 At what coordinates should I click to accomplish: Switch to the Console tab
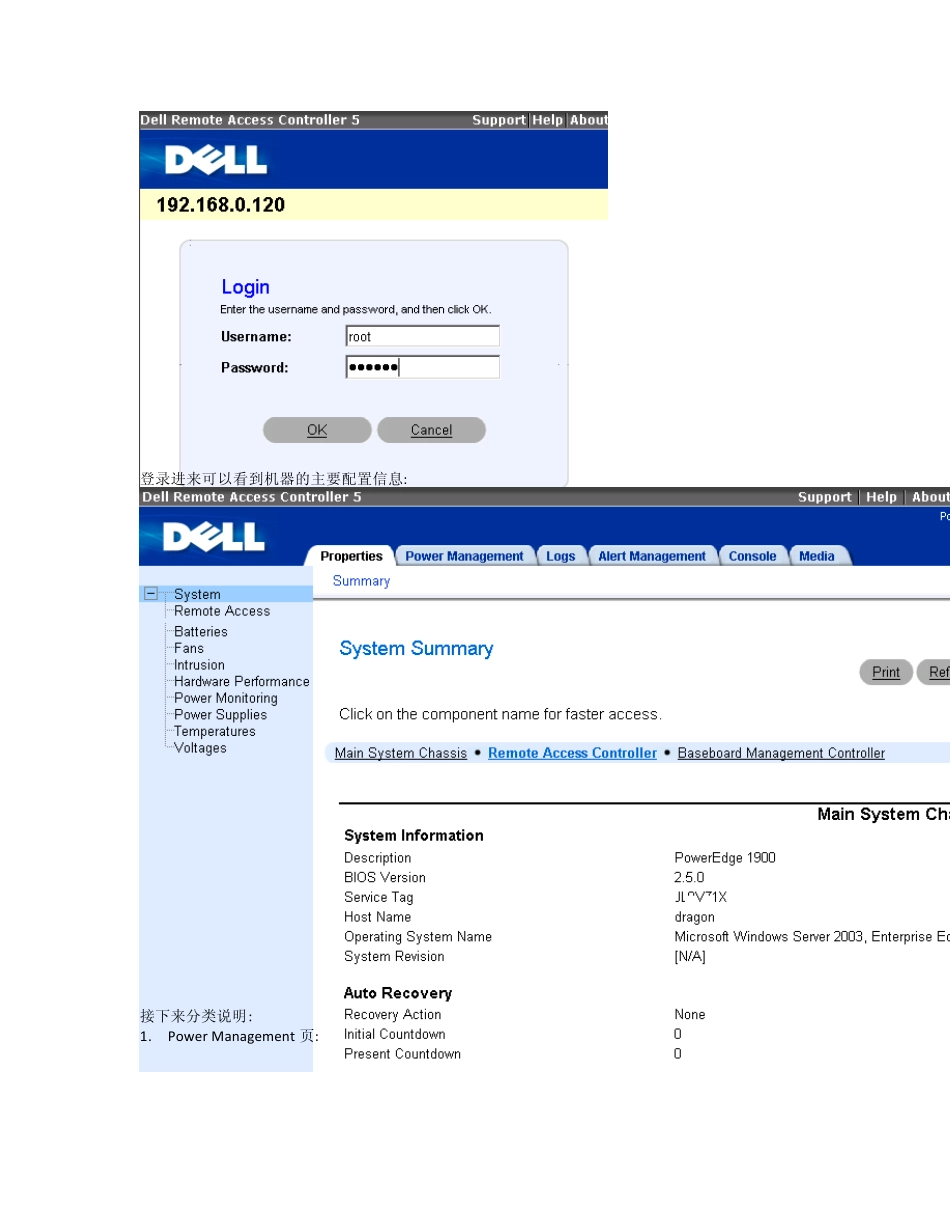click(753, 556)
